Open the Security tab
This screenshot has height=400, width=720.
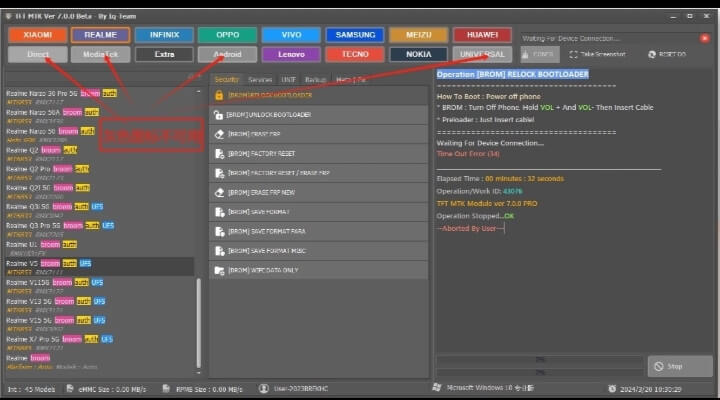(x=227, y=79)
